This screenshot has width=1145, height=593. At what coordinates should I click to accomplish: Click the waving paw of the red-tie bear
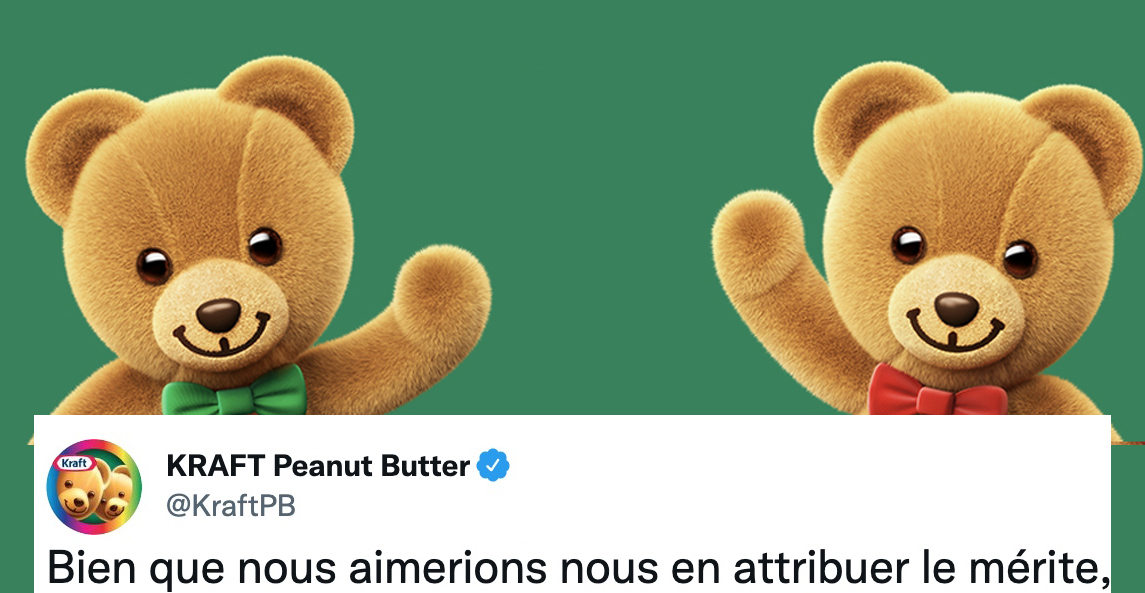click(x=759, y=241)
